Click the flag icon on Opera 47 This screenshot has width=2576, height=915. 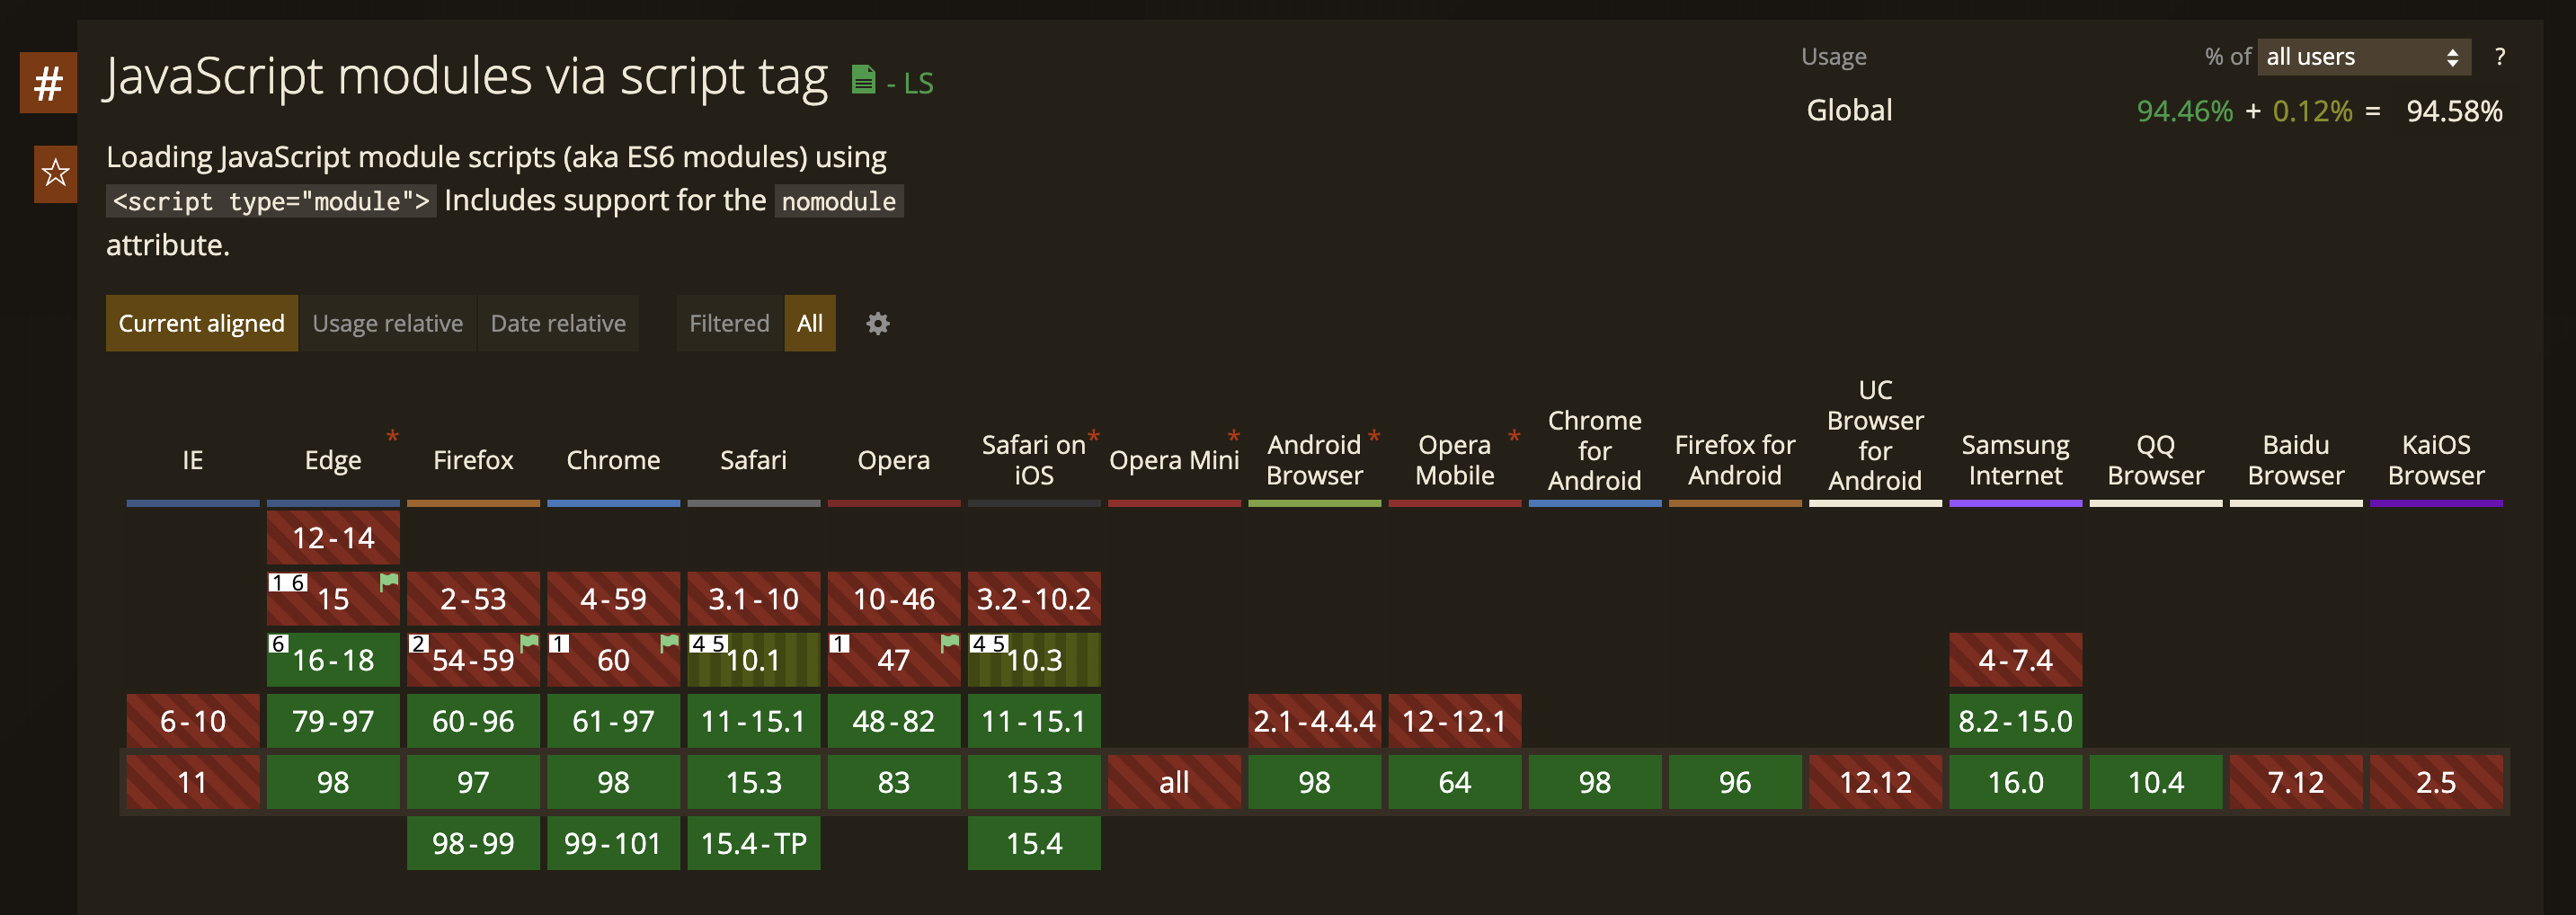tap(950, 642)
